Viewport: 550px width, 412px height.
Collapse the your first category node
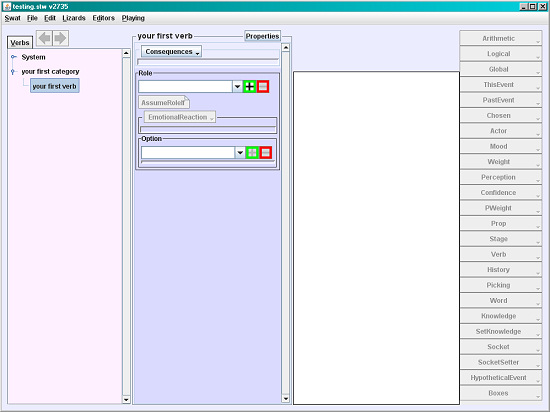click(x=13, y=72)
